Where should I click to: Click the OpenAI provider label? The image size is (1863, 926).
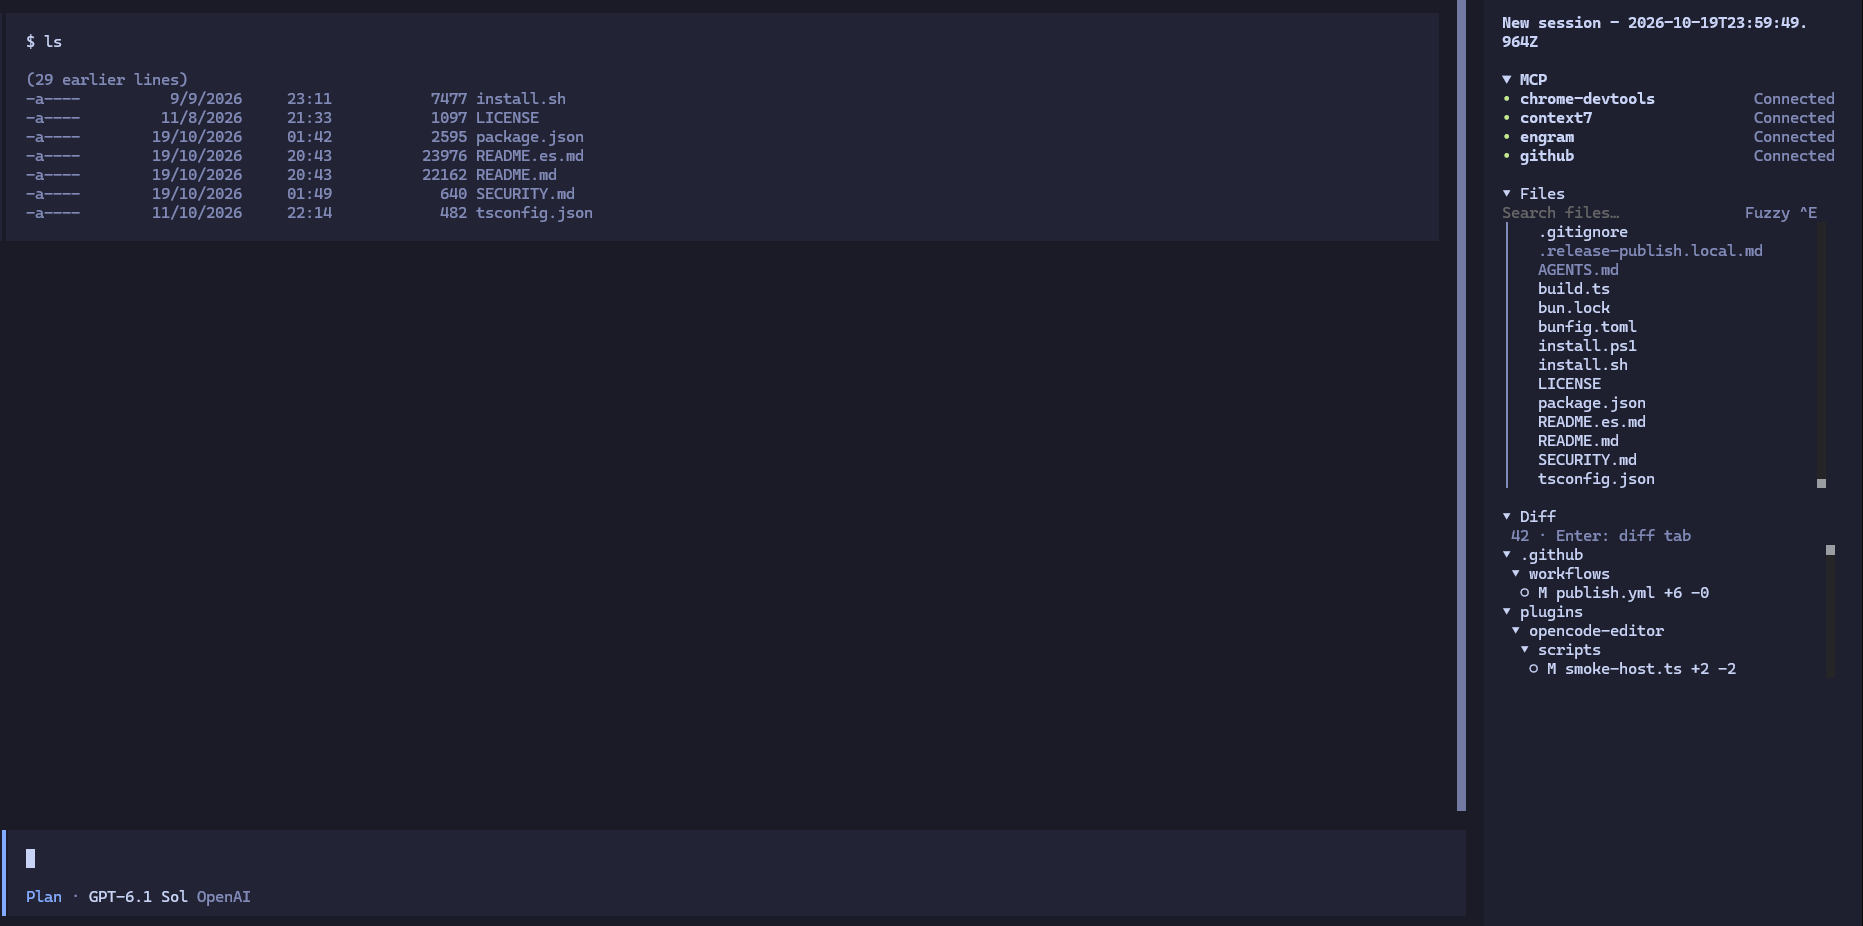click(x=224, y=897)
